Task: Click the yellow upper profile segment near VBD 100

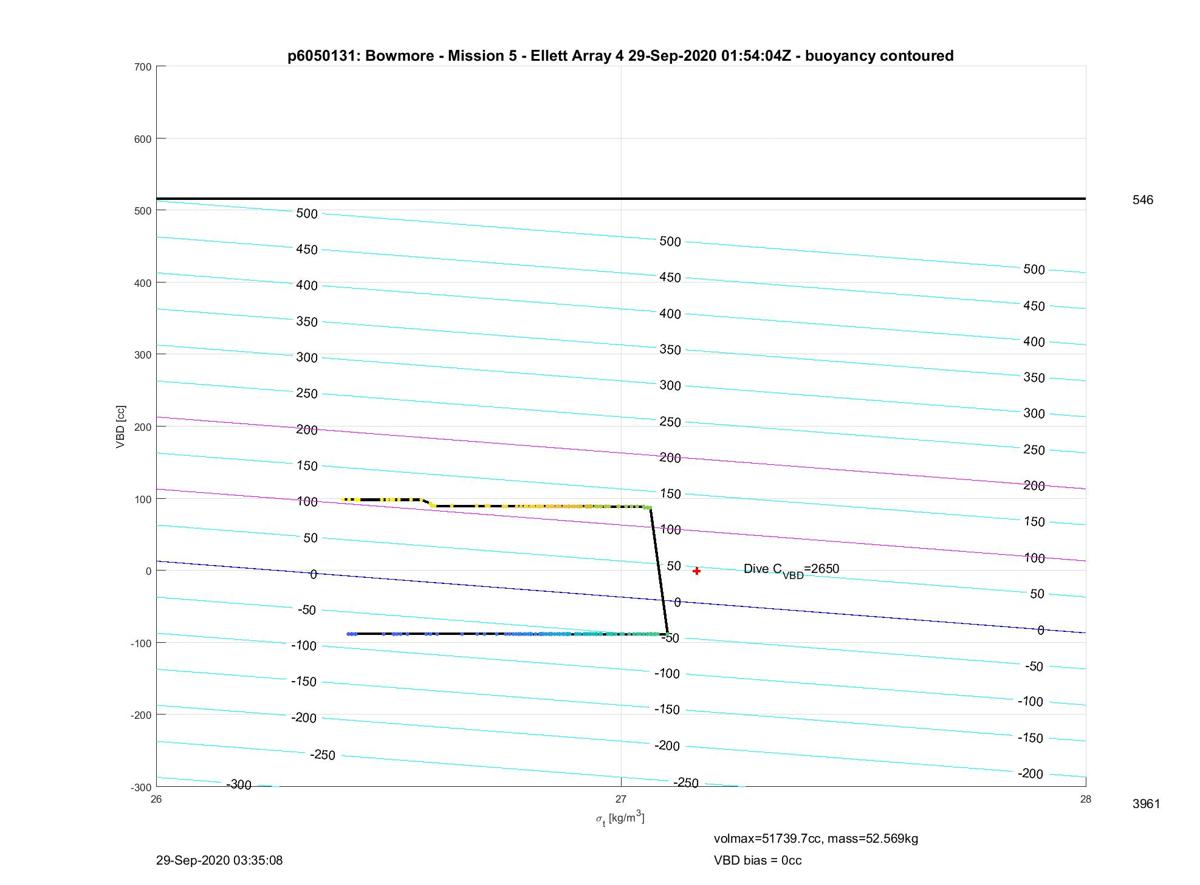Action: click(383, 499)
